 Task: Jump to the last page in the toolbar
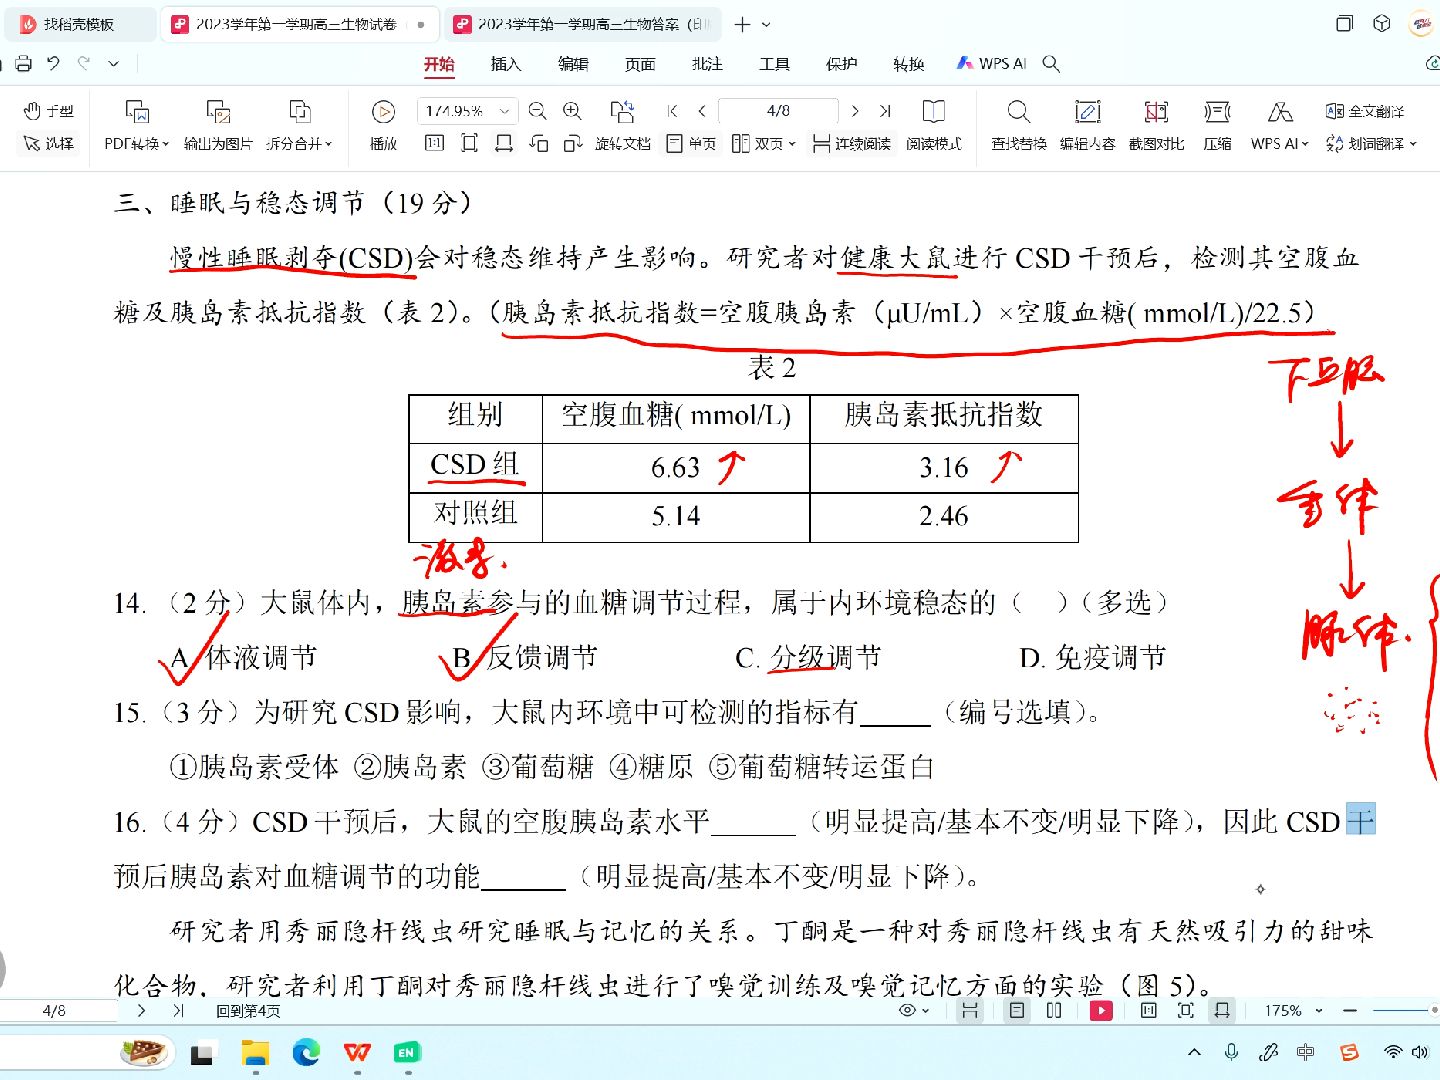tap(885, 111)
